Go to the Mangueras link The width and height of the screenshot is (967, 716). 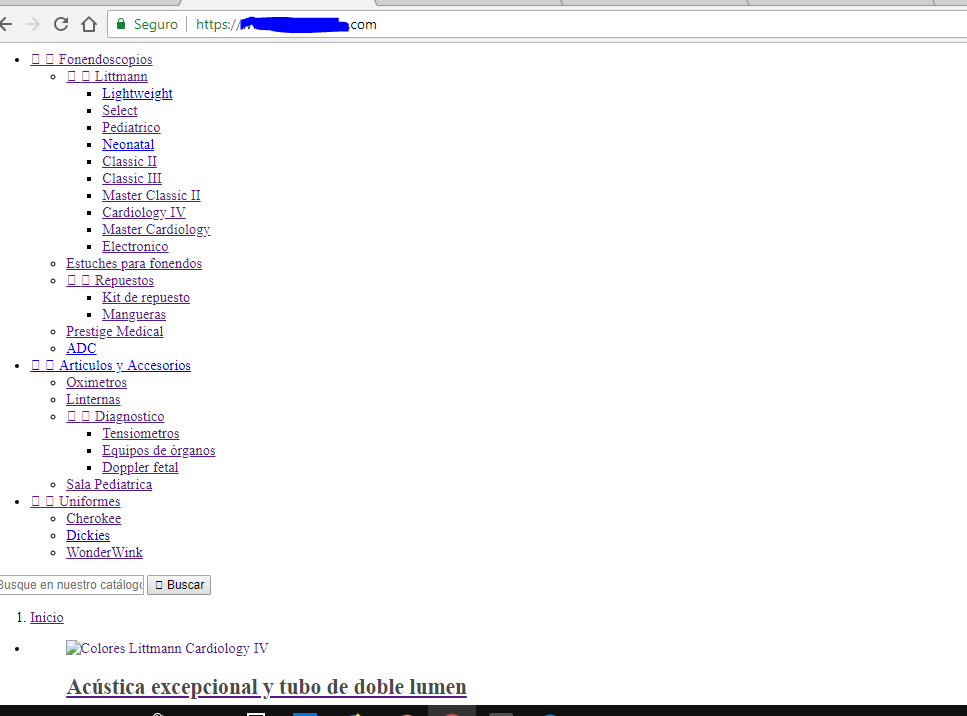134,315
